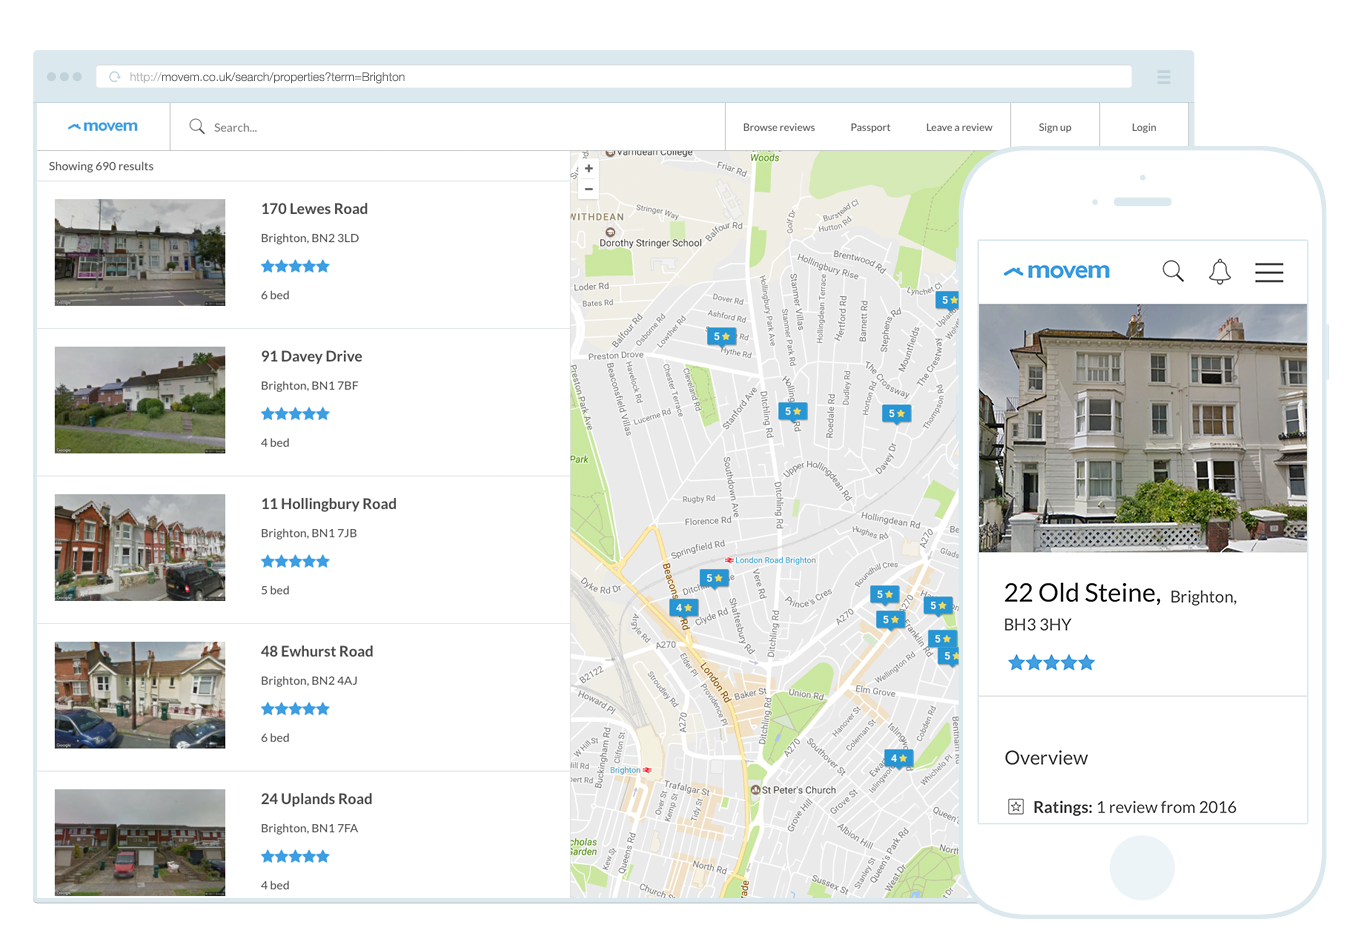Click star rating of 170 Lewes Road
1360x942 pixels.
295,266
